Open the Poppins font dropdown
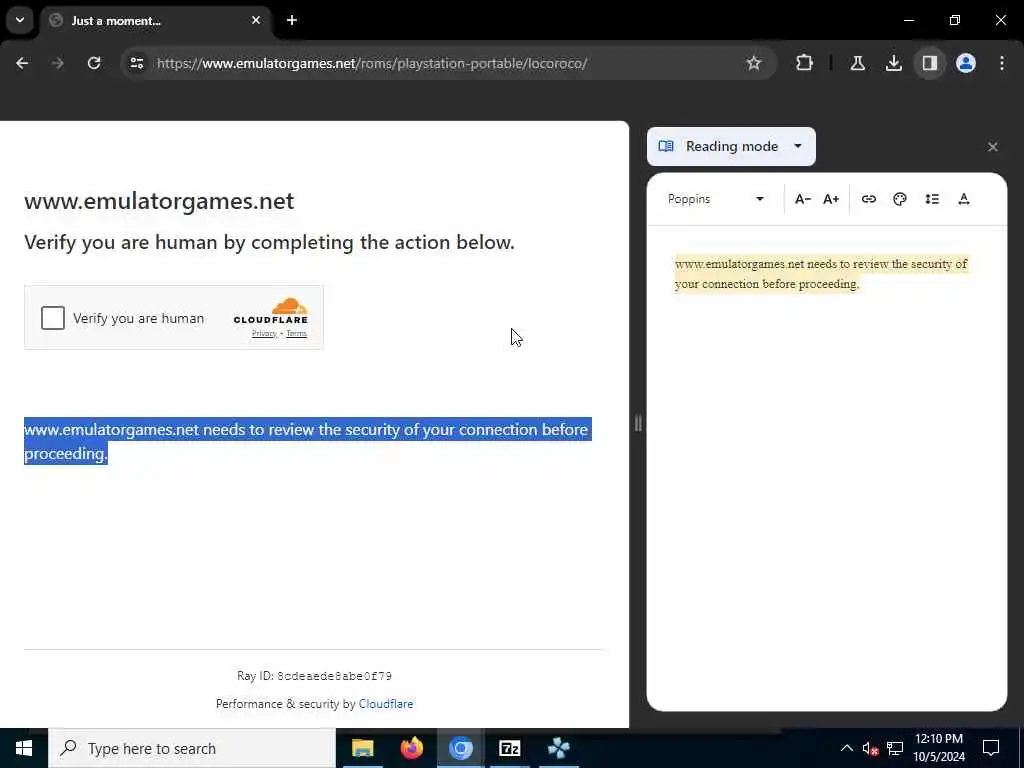Viewport: 1024px width, 768px height. click(x=716, y=199)
